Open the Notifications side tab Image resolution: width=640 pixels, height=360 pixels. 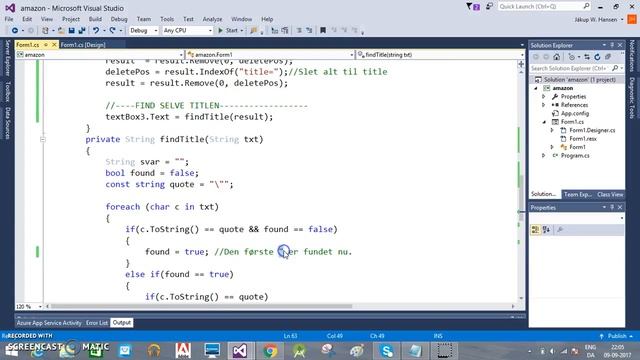coord(632,56)
